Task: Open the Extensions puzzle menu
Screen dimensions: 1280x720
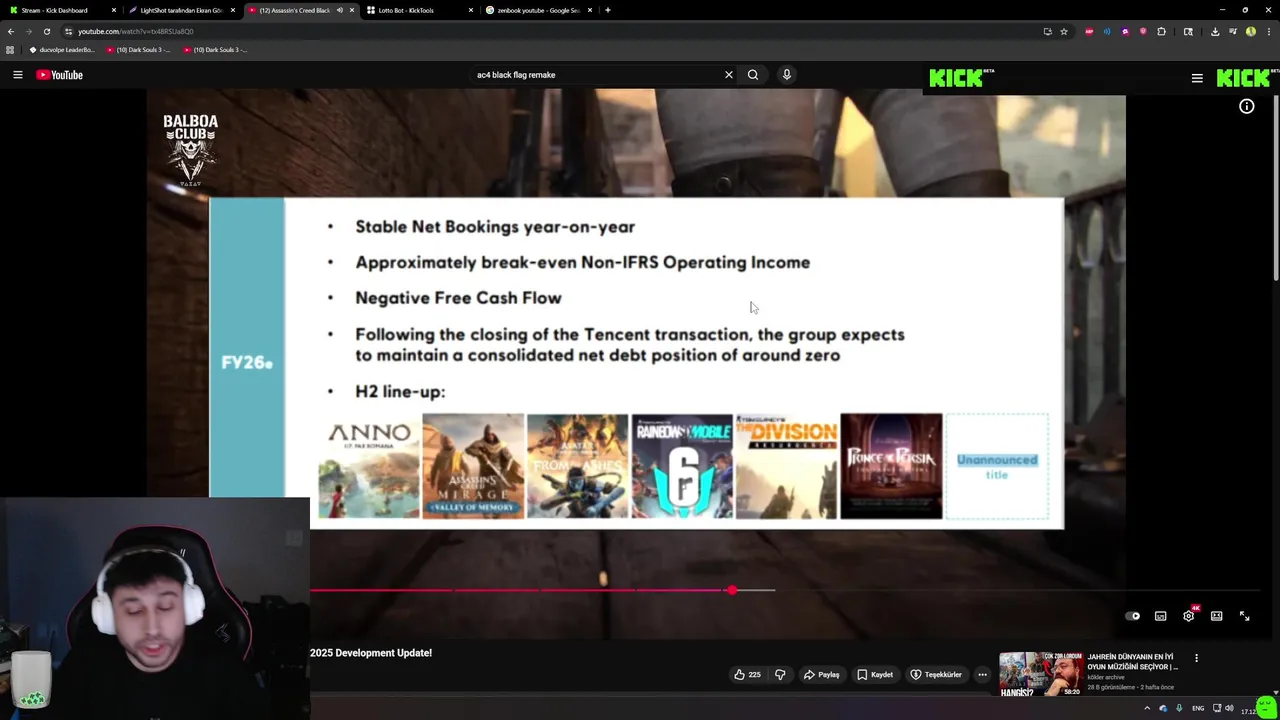Action: pyautogui.click(x=1162, y=31)
